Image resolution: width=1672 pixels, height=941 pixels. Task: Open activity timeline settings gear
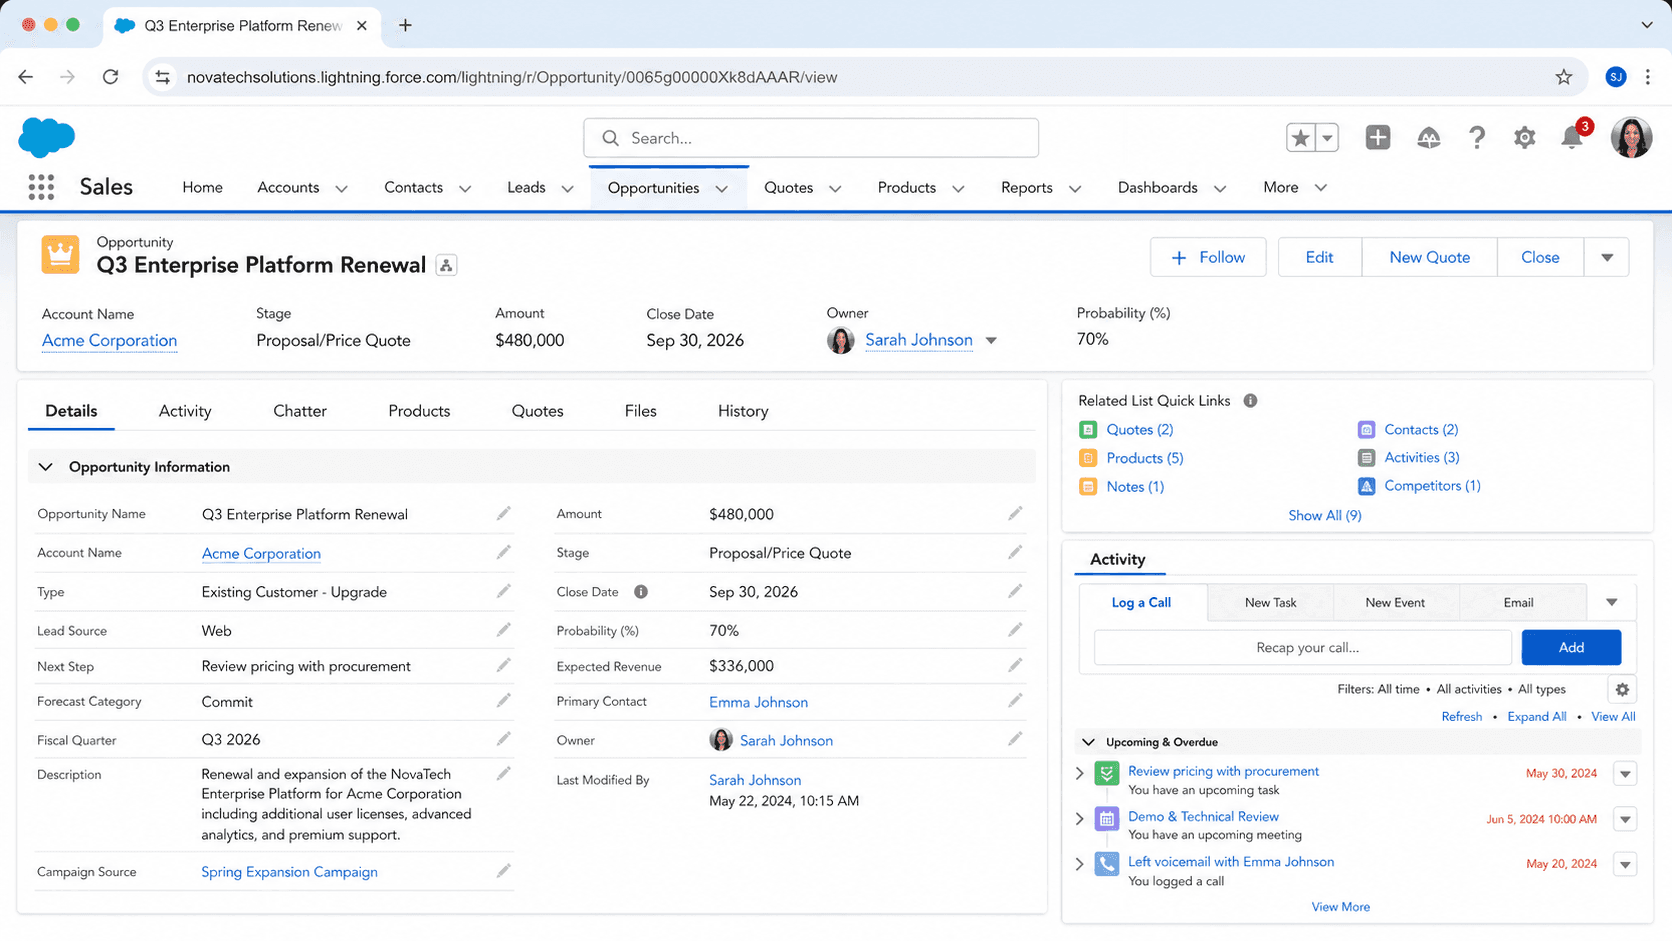coord(1622,690)
